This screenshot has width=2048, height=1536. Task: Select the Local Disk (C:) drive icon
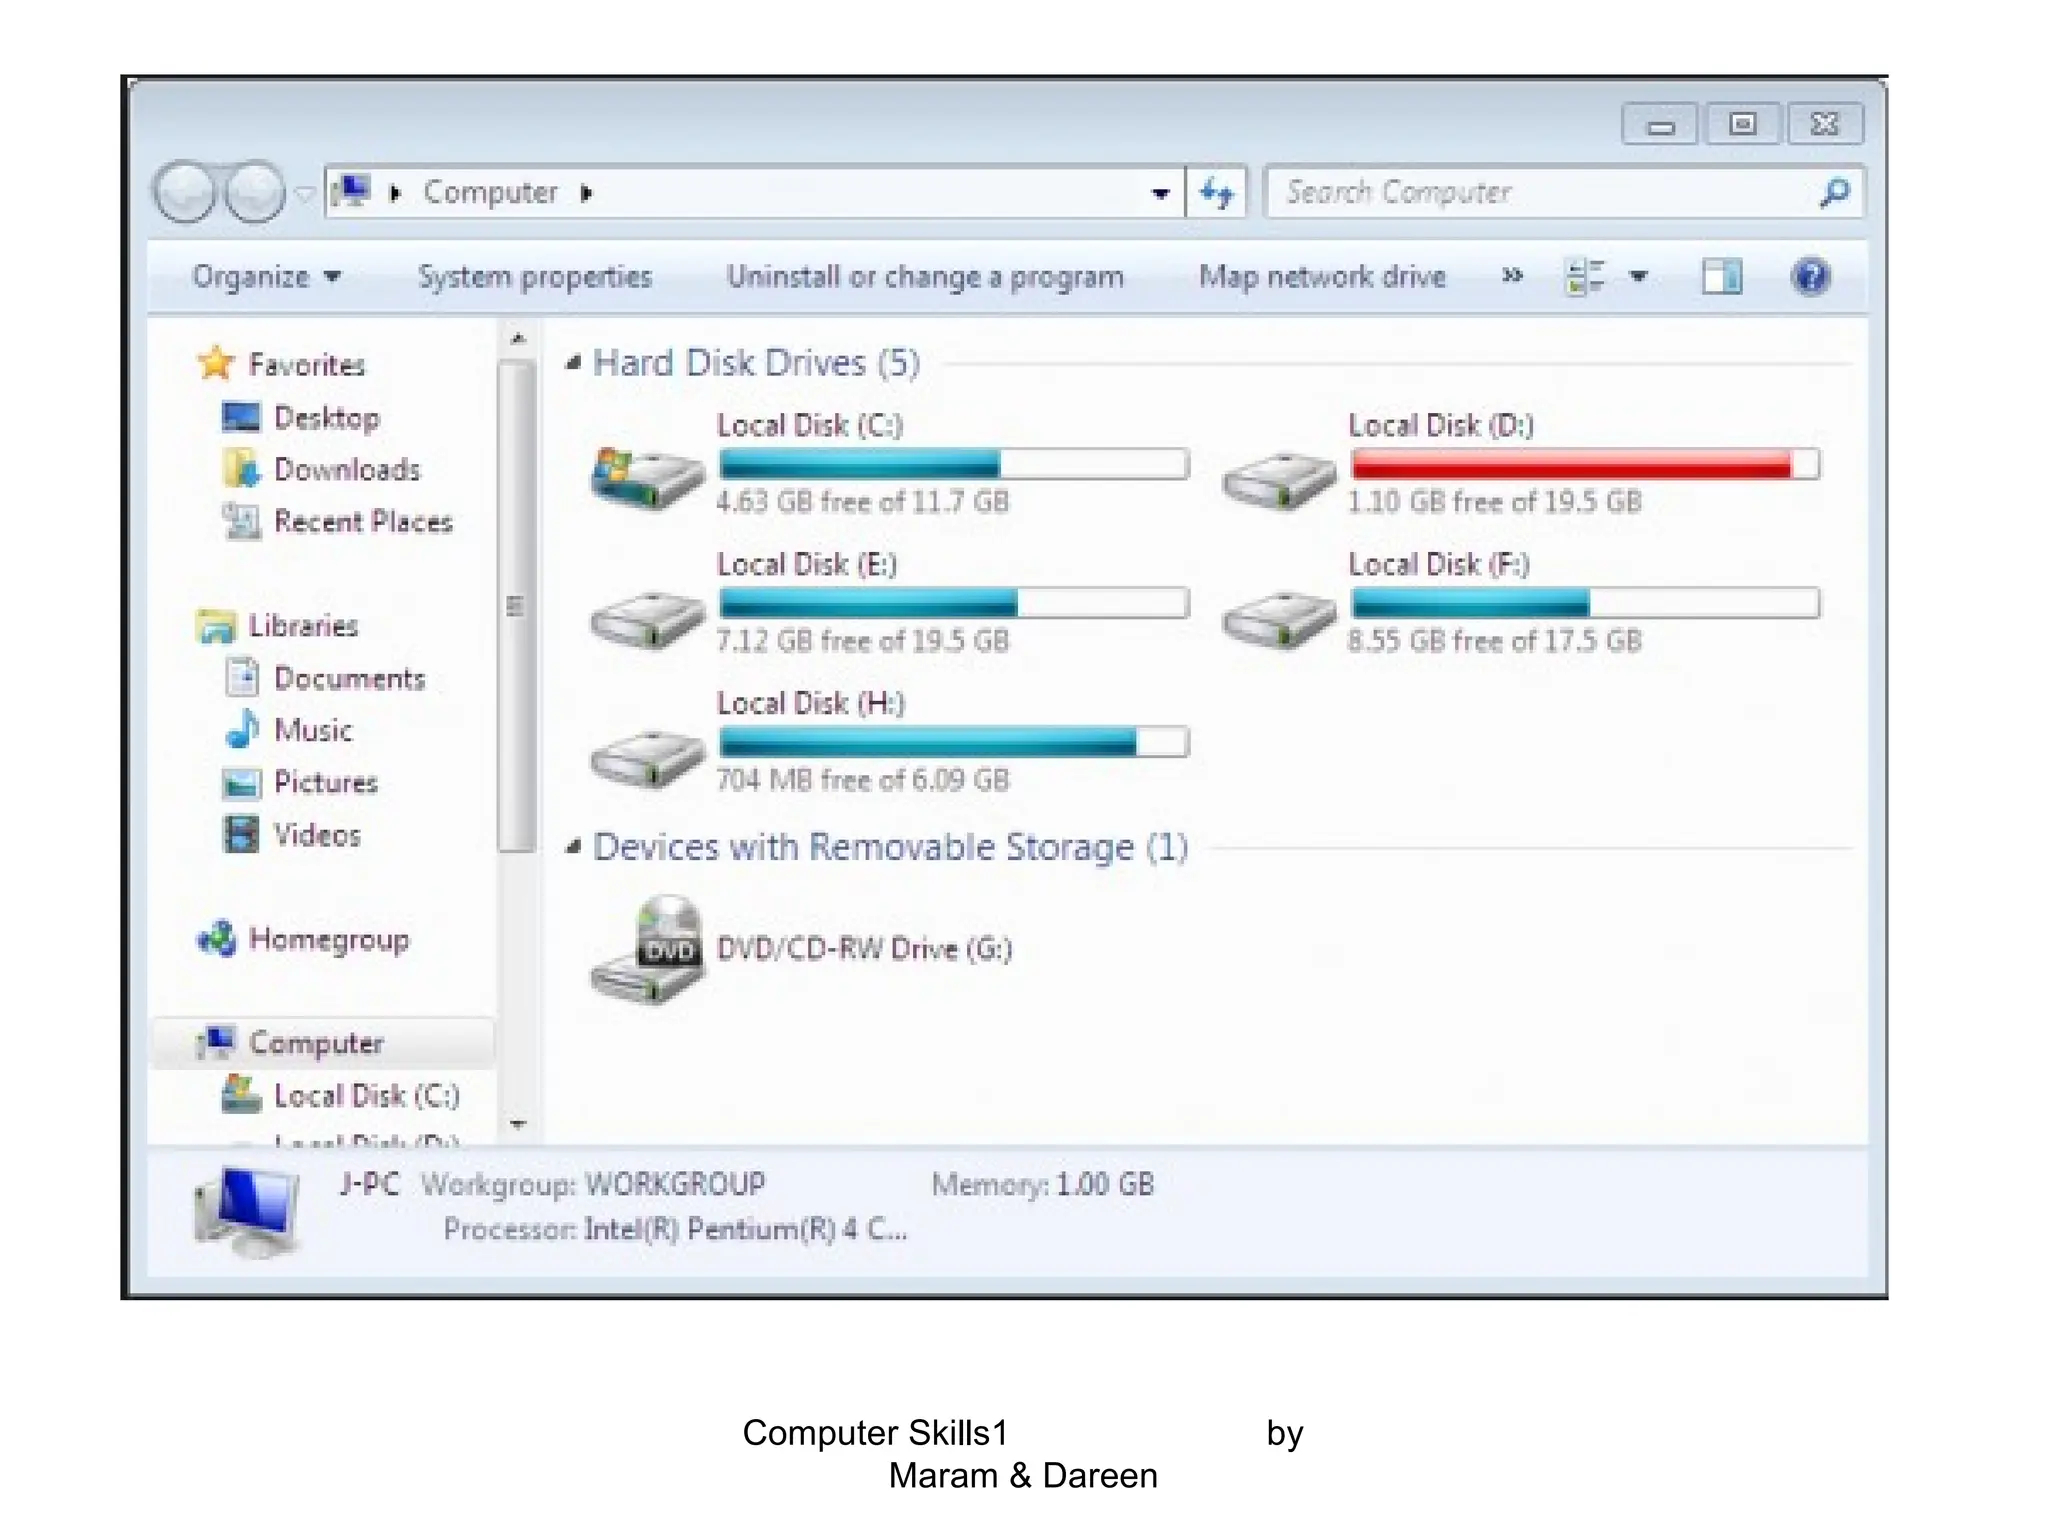pos(648,478)
